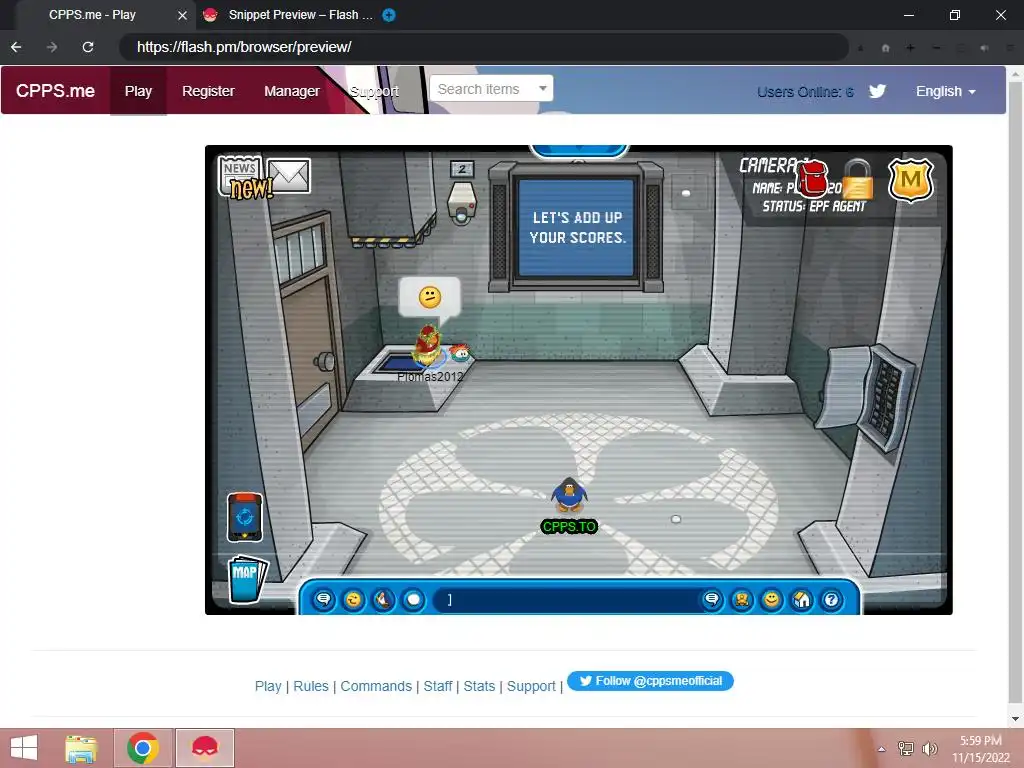Open the winking emote menu
Screen dimensions: 1024x768
[x=353, y=600]
